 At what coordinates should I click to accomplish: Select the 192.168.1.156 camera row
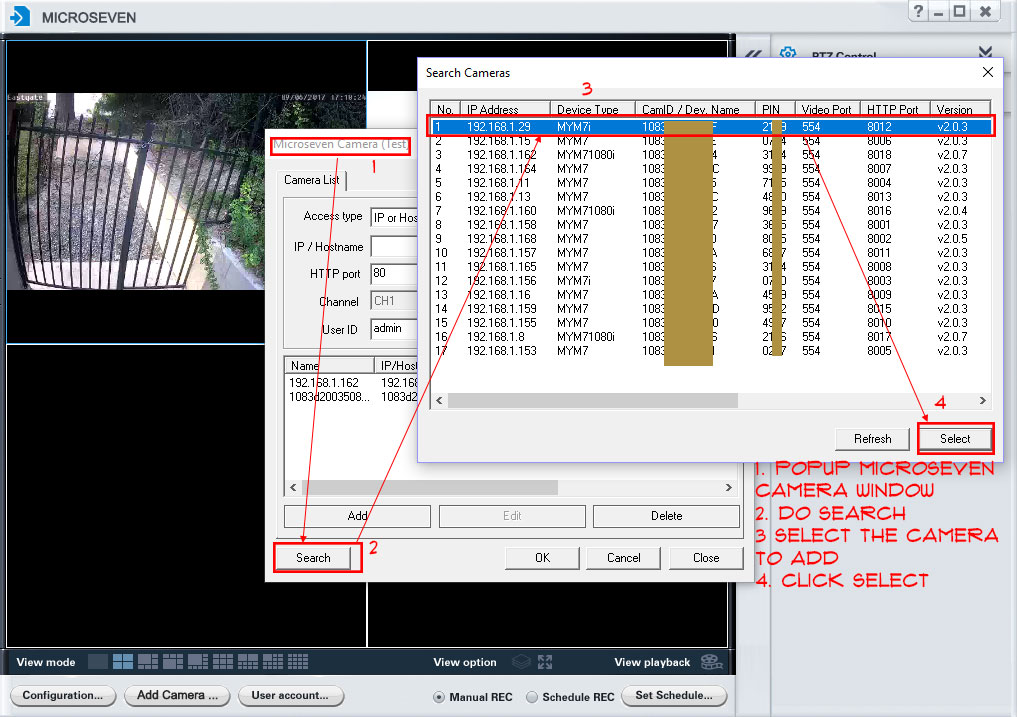tap(711, 281)
